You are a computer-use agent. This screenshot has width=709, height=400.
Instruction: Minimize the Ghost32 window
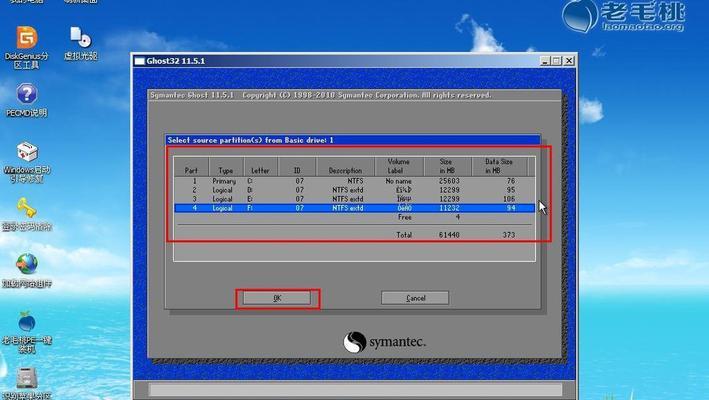(545, 61)
